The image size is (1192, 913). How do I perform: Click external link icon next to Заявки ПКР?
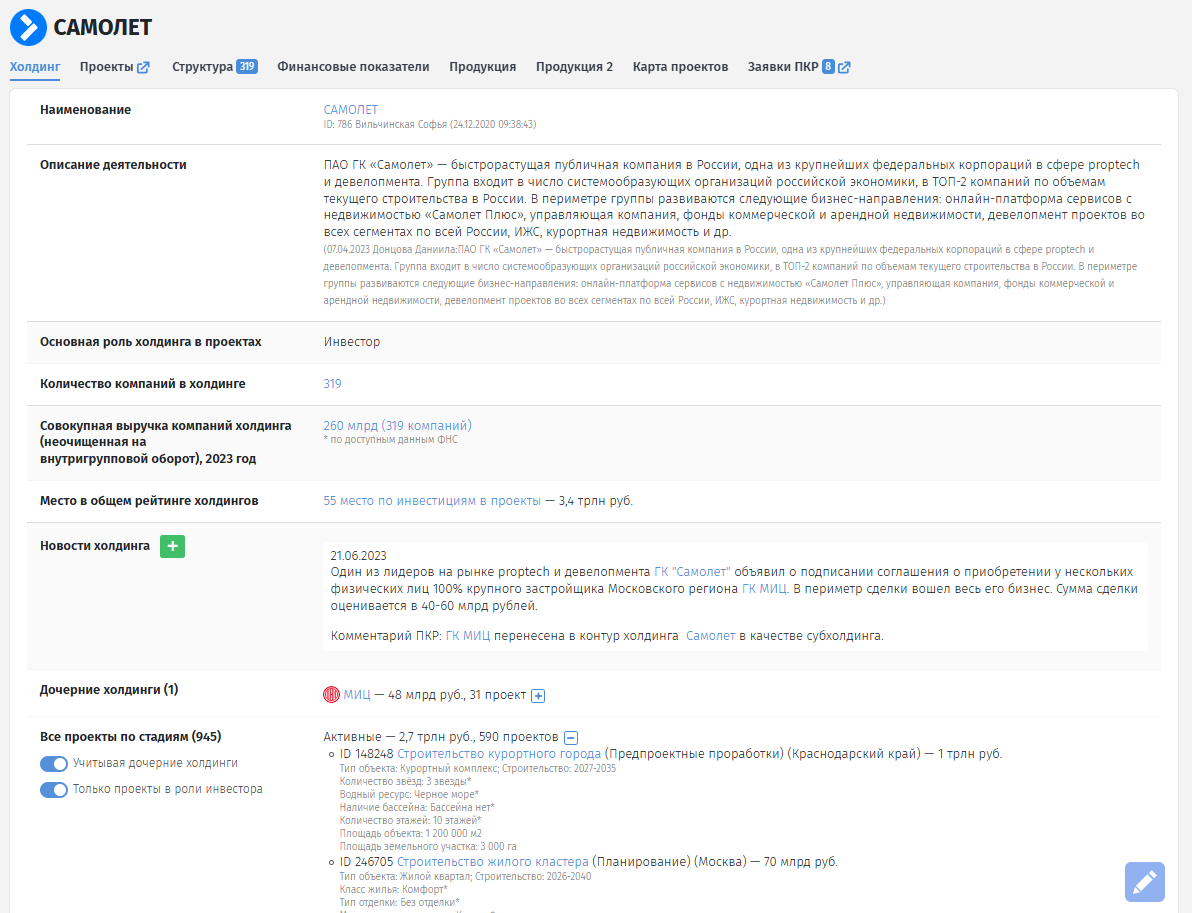tap(845, 67)
